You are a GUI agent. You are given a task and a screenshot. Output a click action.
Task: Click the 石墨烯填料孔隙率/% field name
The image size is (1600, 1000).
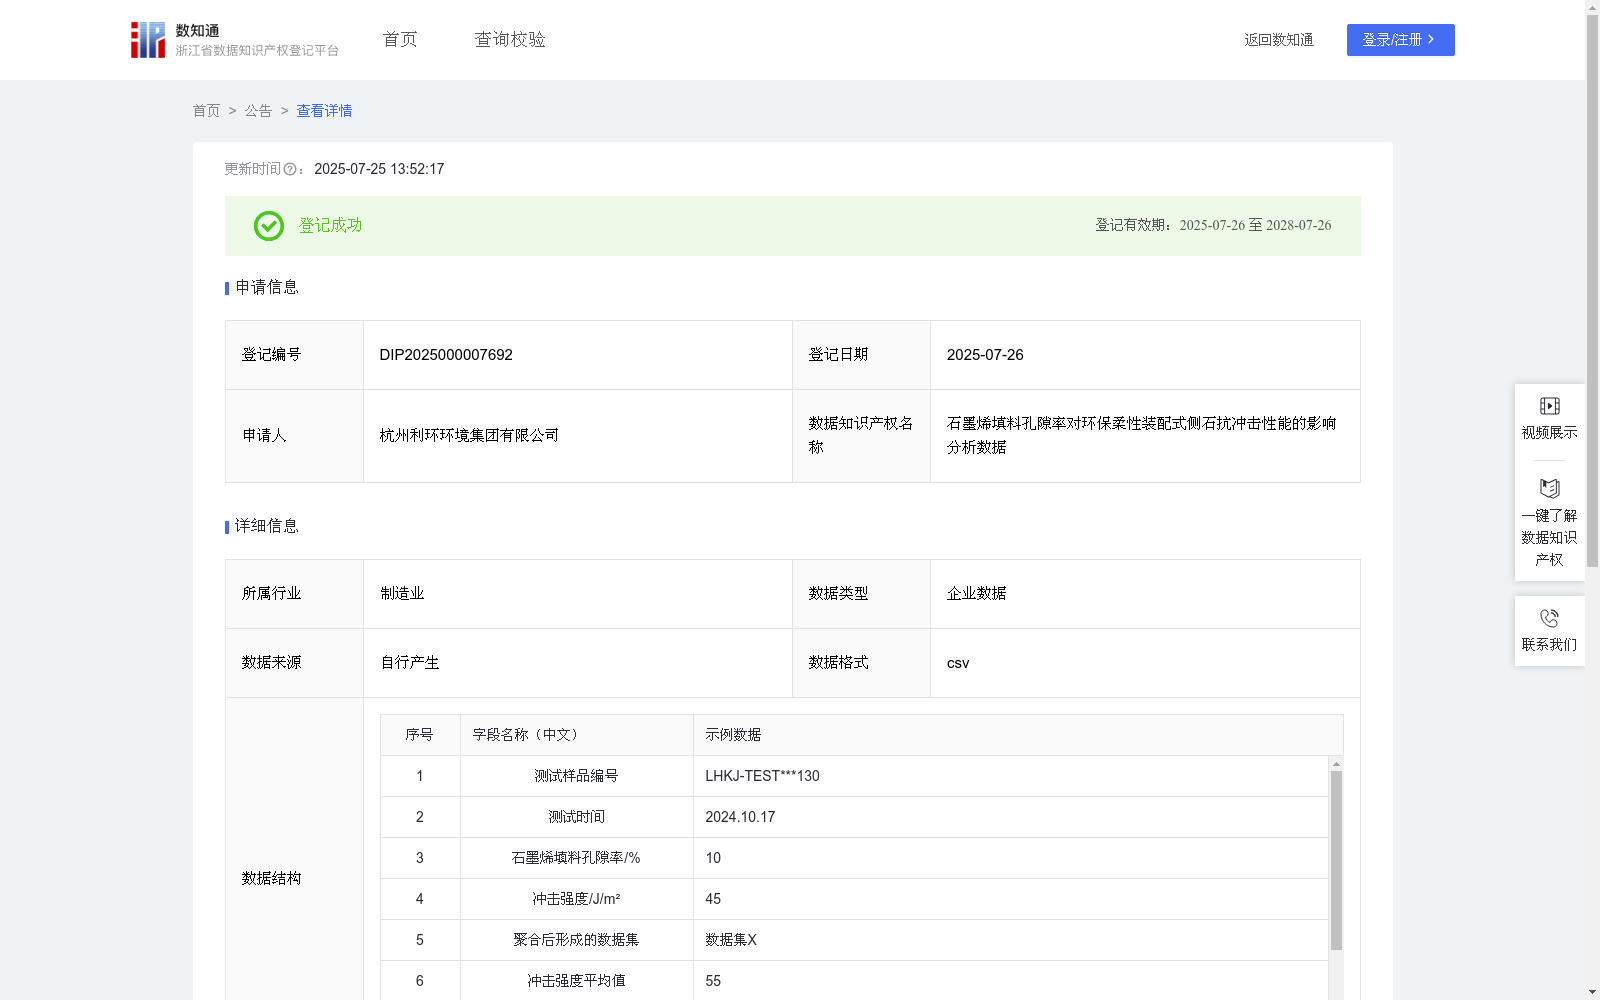(576, 858)
